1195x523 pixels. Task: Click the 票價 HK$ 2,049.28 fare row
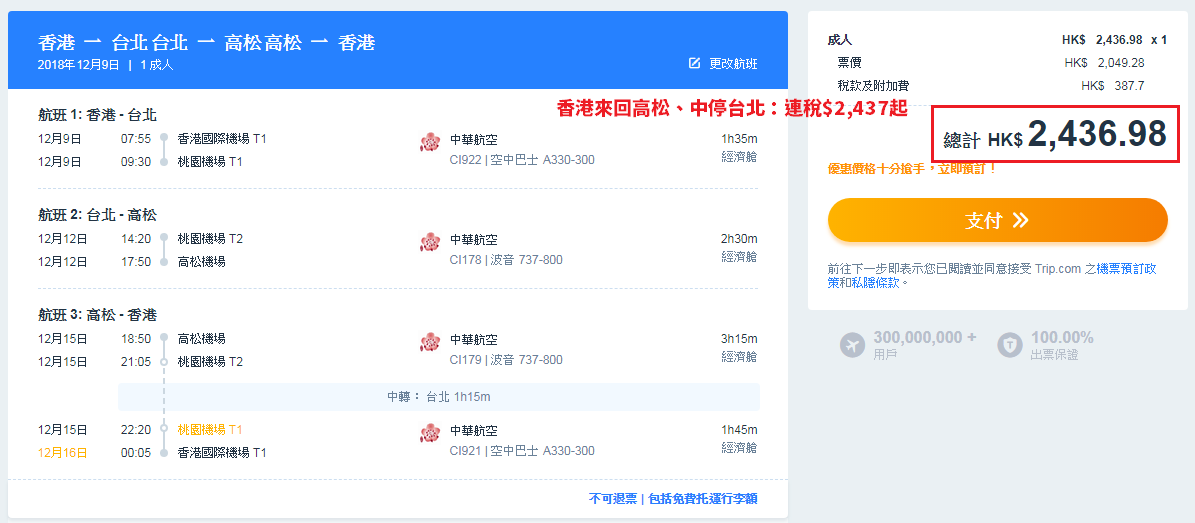(x=991, y=63)
